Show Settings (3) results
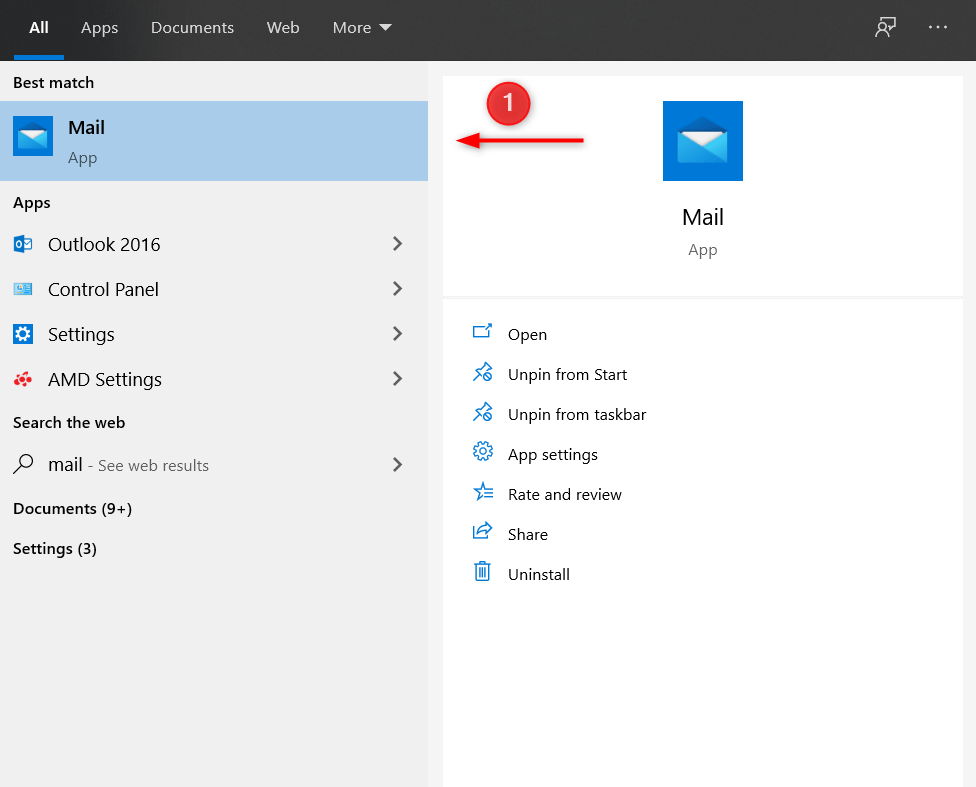Viewport: 976px width, 787px height. coord(55,549)
